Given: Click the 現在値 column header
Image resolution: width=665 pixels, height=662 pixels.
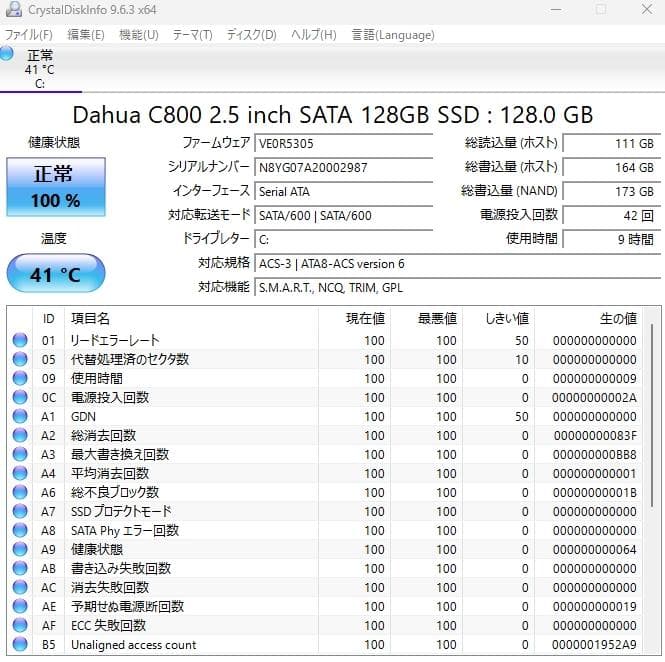Looking at the screenshot, I should 355,318.
